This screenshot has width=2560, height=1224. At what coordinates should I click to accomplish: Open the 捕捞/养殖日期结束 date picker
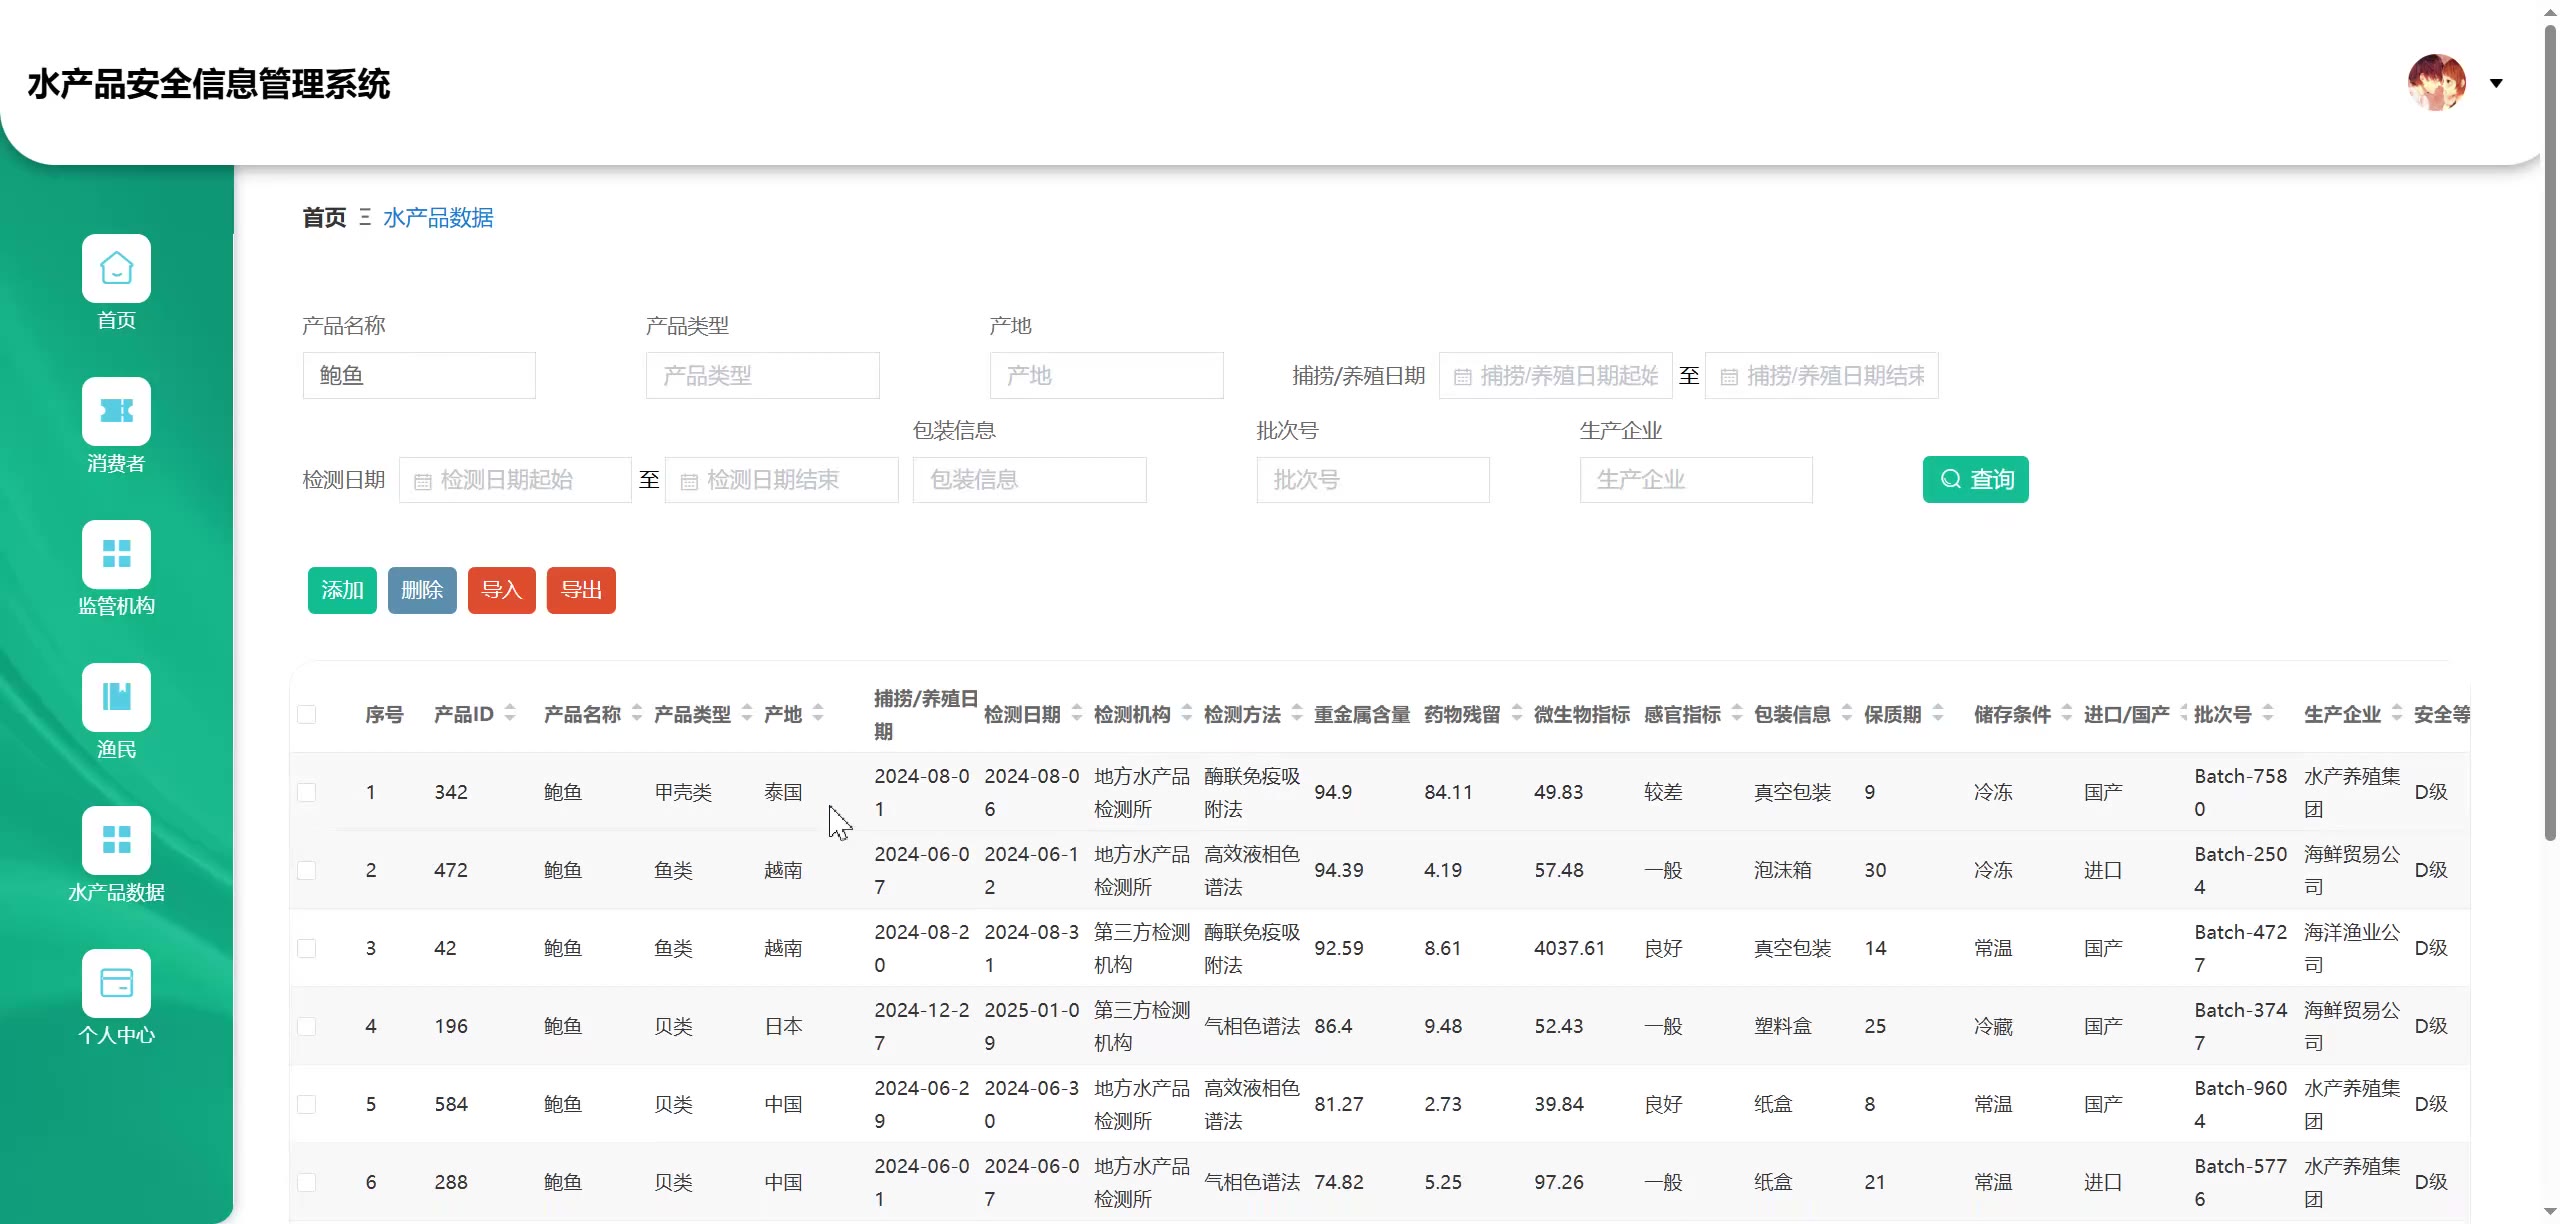1822,376
